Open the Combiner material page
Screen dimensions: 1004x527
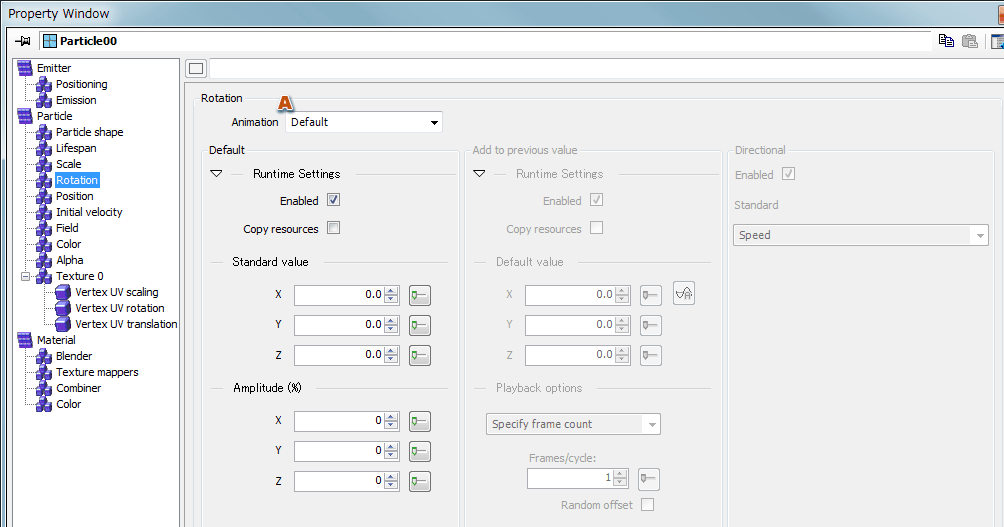point(78,388)
